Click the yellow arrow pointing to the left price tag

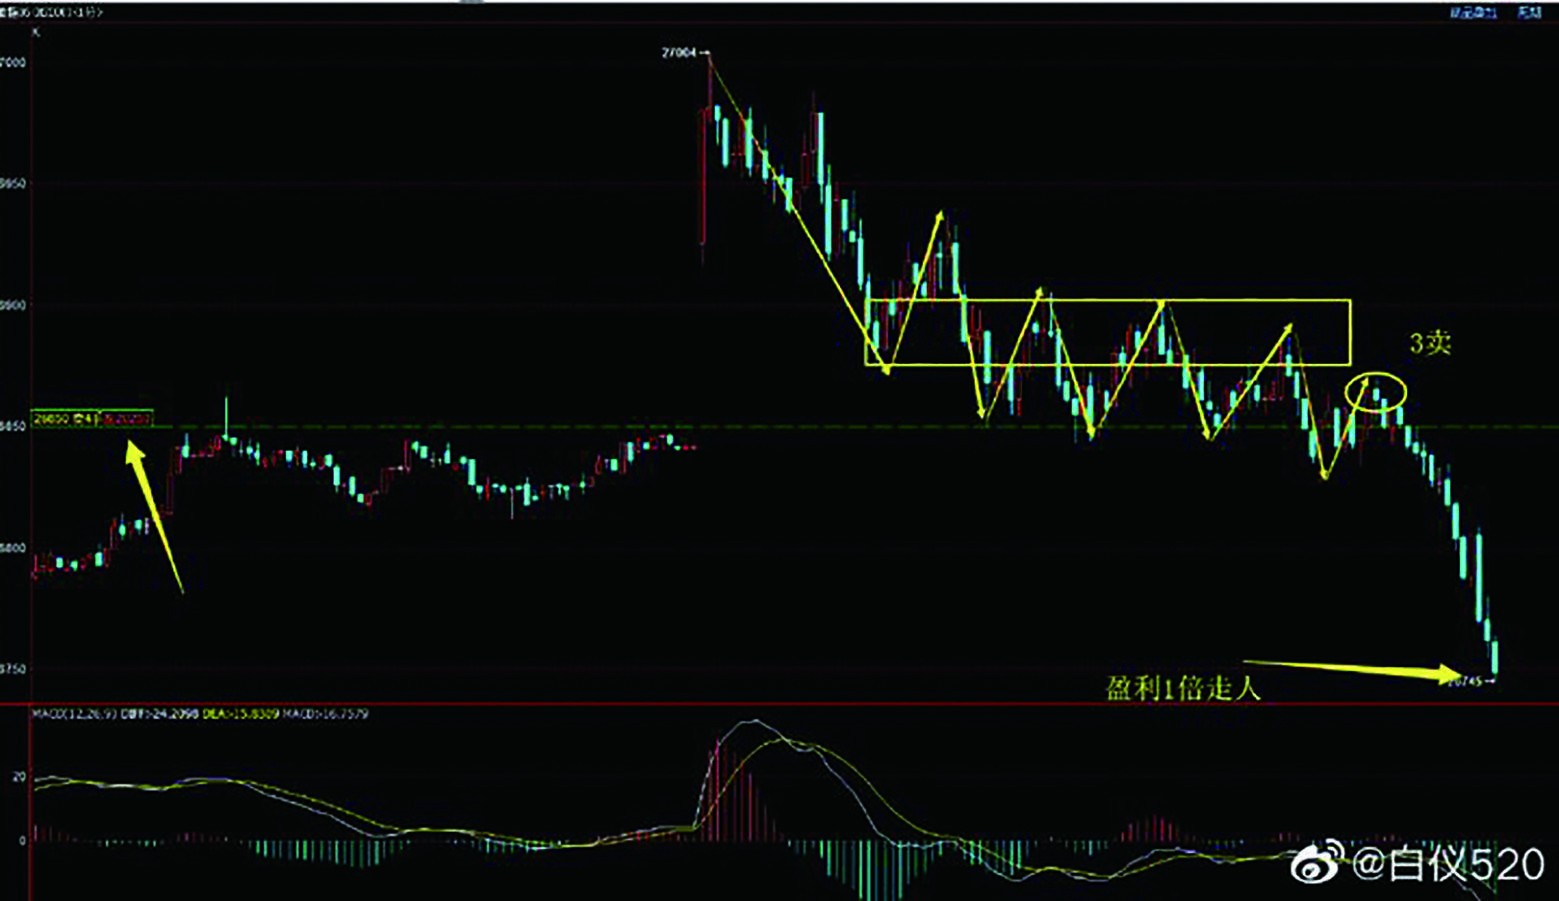pos(153,517)
